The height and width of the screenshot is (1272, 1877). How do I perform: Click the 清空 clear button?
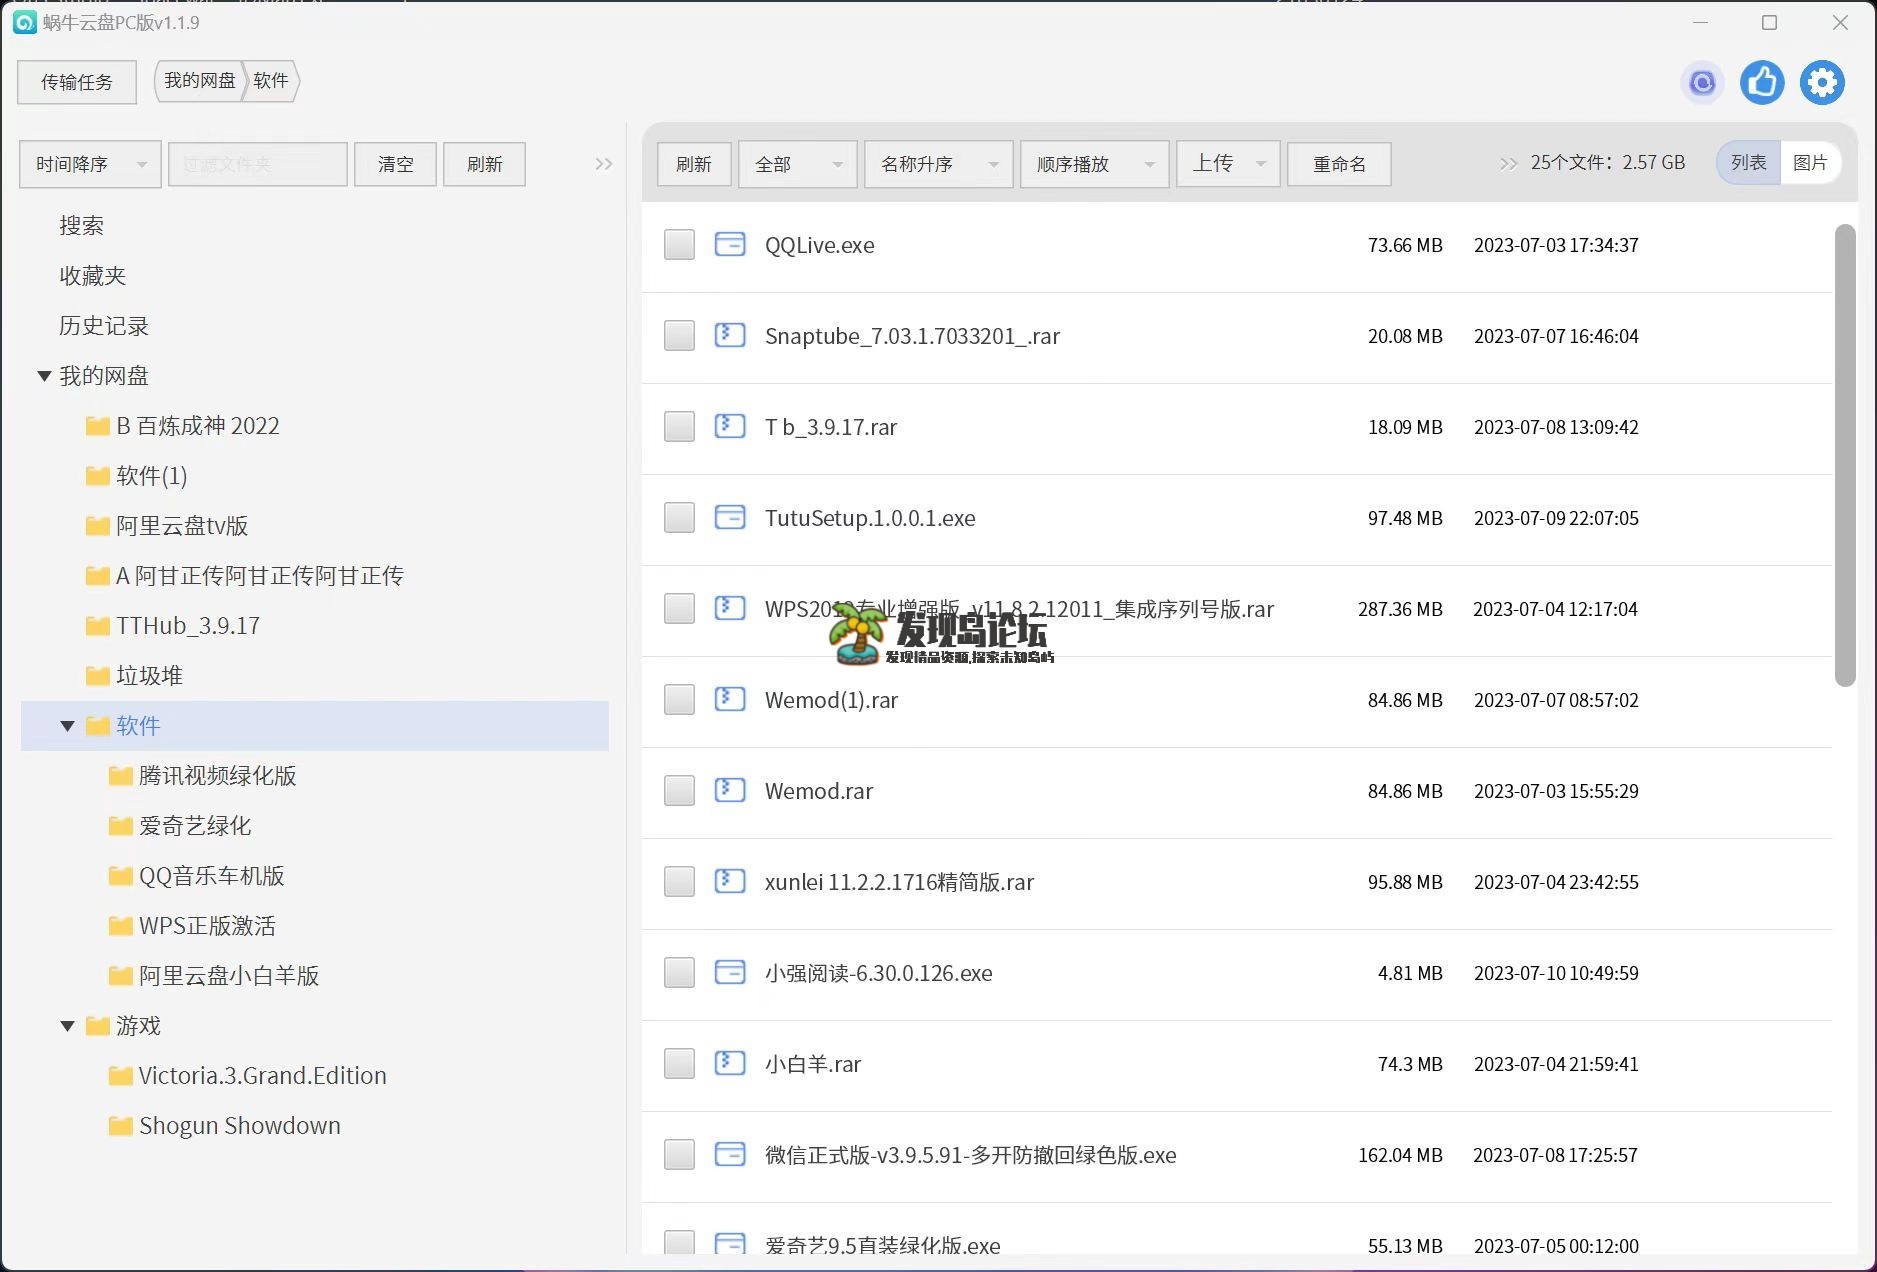point(395,164)
